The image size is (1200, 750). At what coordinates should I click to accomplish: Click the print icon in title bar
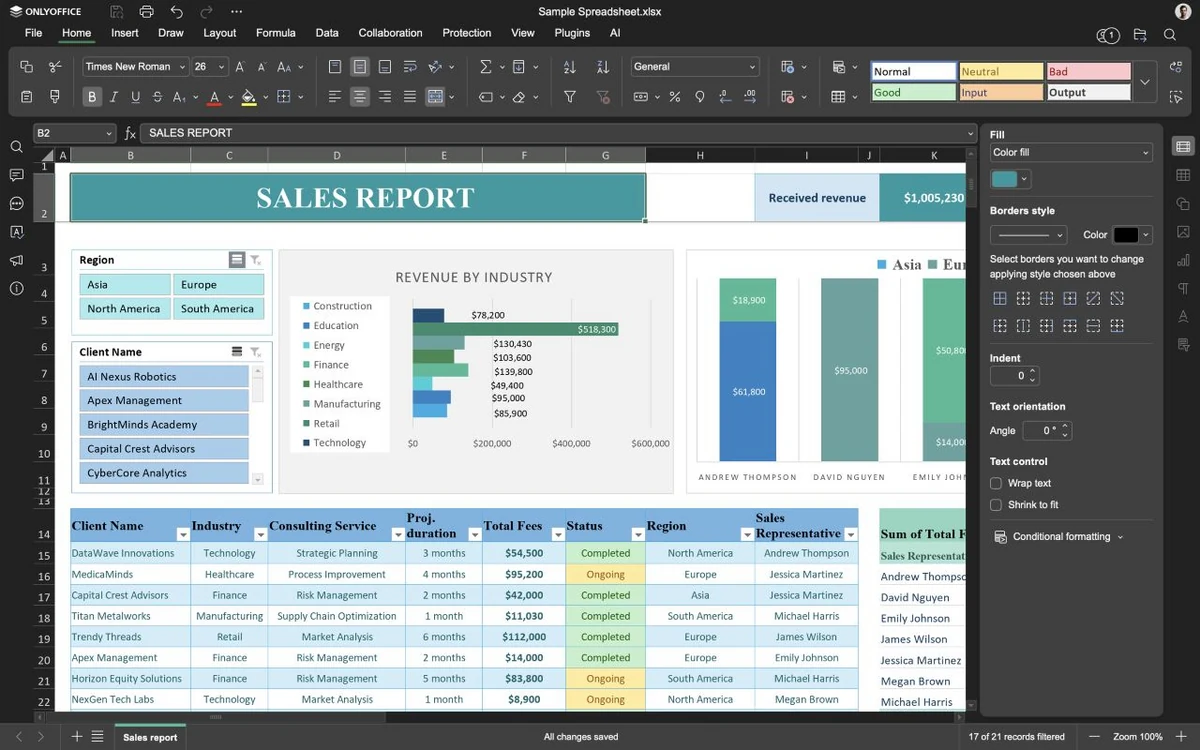pyautogui.click(x=147, y=12)
